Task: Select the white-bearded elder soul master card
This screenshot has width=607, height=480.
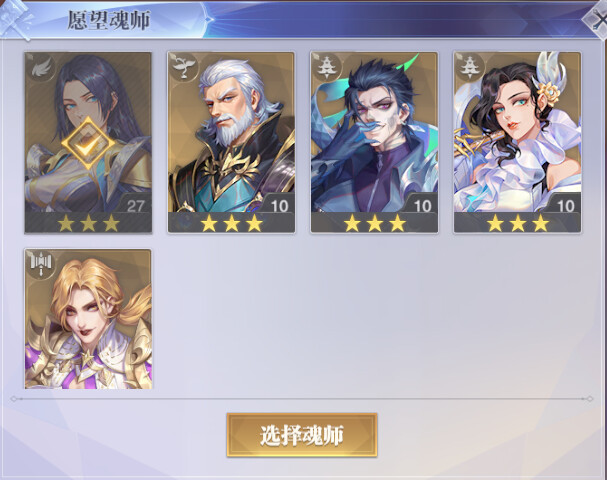Action: point(231,142)
